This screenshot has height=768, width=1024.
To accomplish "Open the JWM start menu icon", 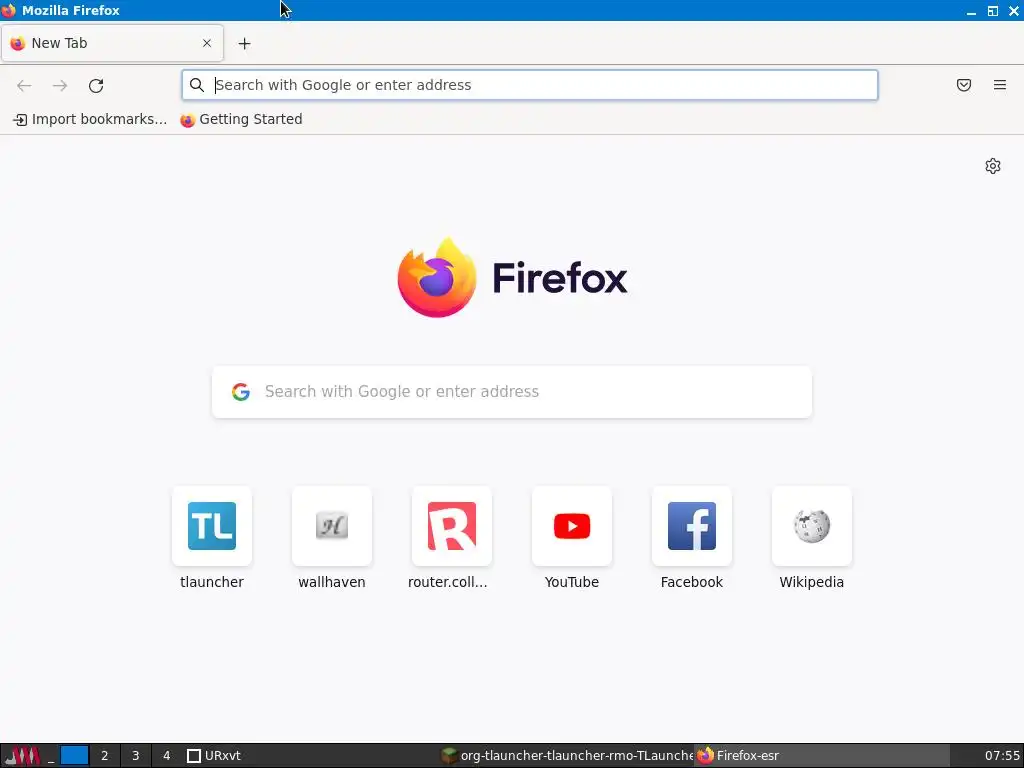I will (x=21, y=756).
